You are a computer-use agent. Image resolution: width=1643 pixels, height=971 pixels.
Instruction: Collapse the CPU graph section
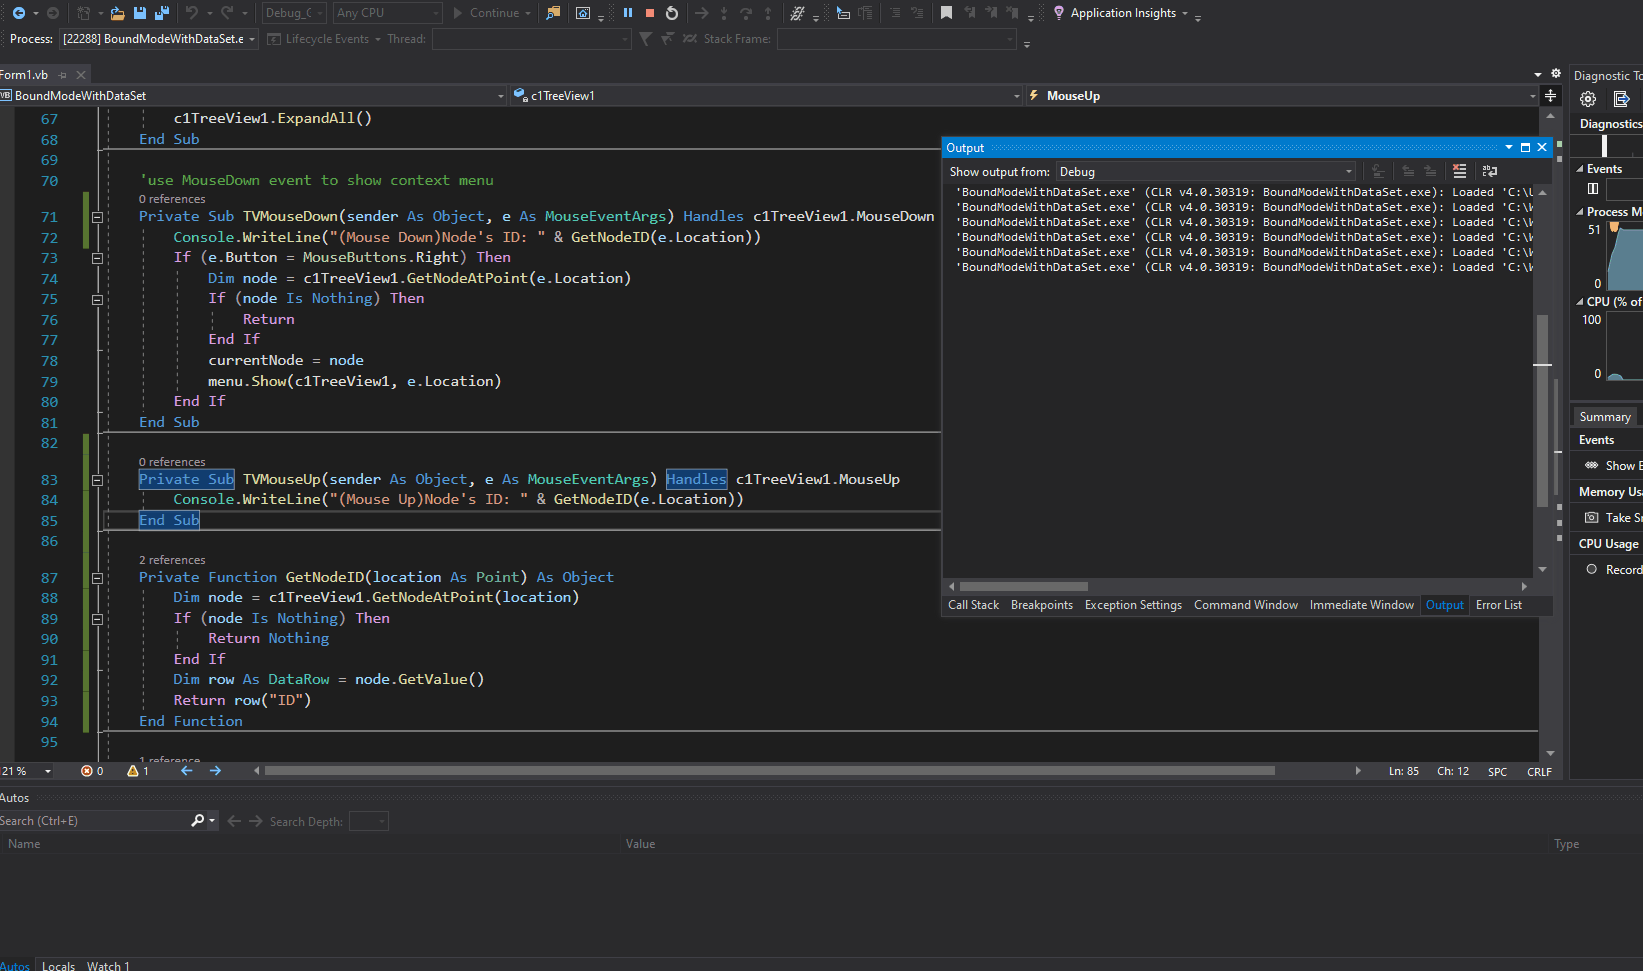click(1580, 302)
